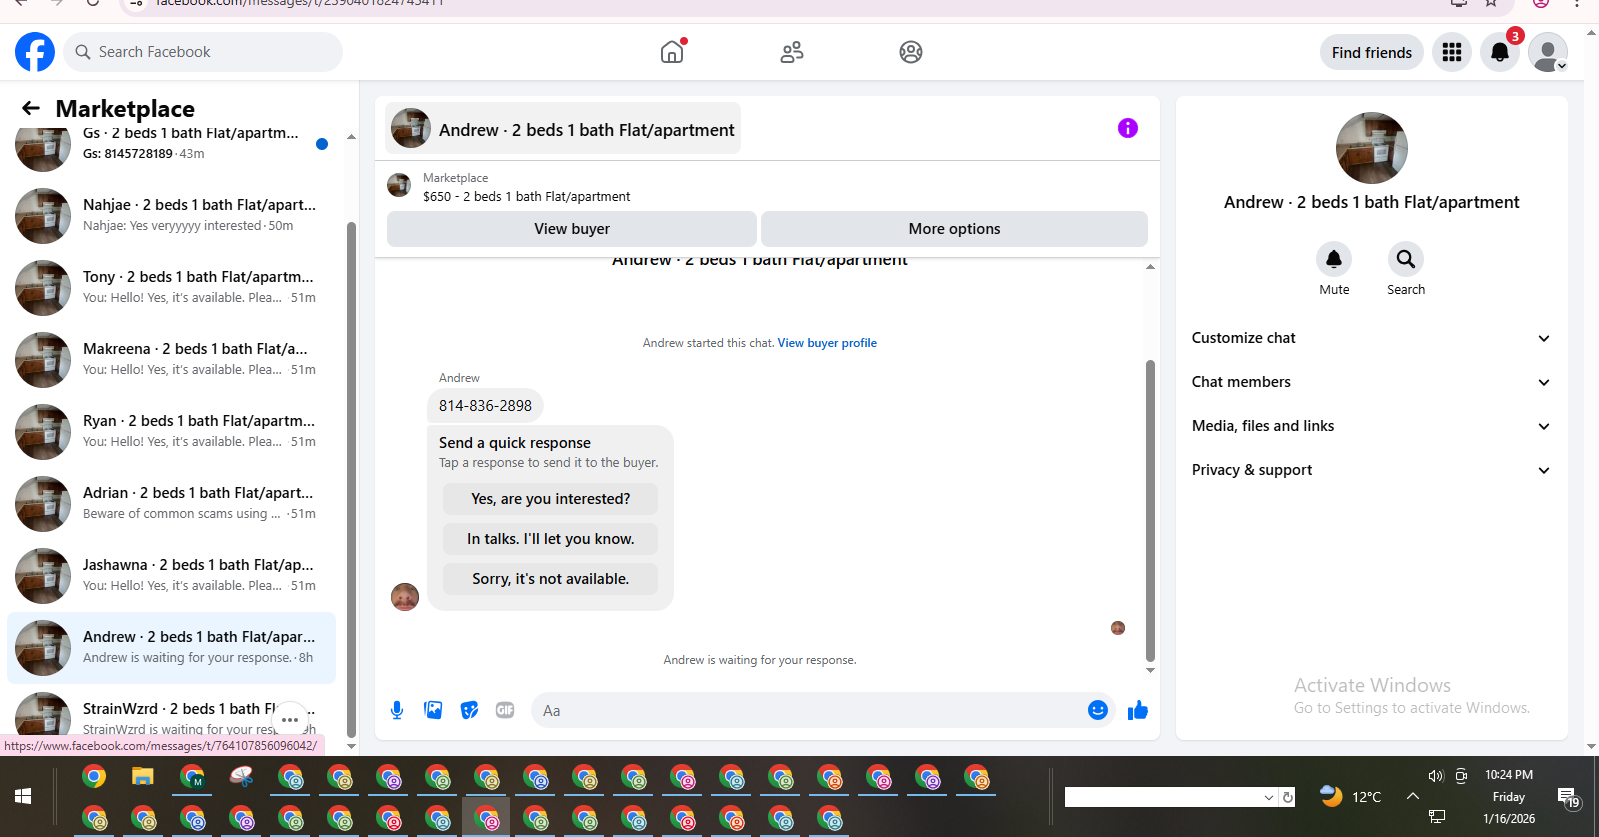Viewport: 1599px width, 837px height.
Task: Expand the Customize chat section
Action: point(1371,338)
